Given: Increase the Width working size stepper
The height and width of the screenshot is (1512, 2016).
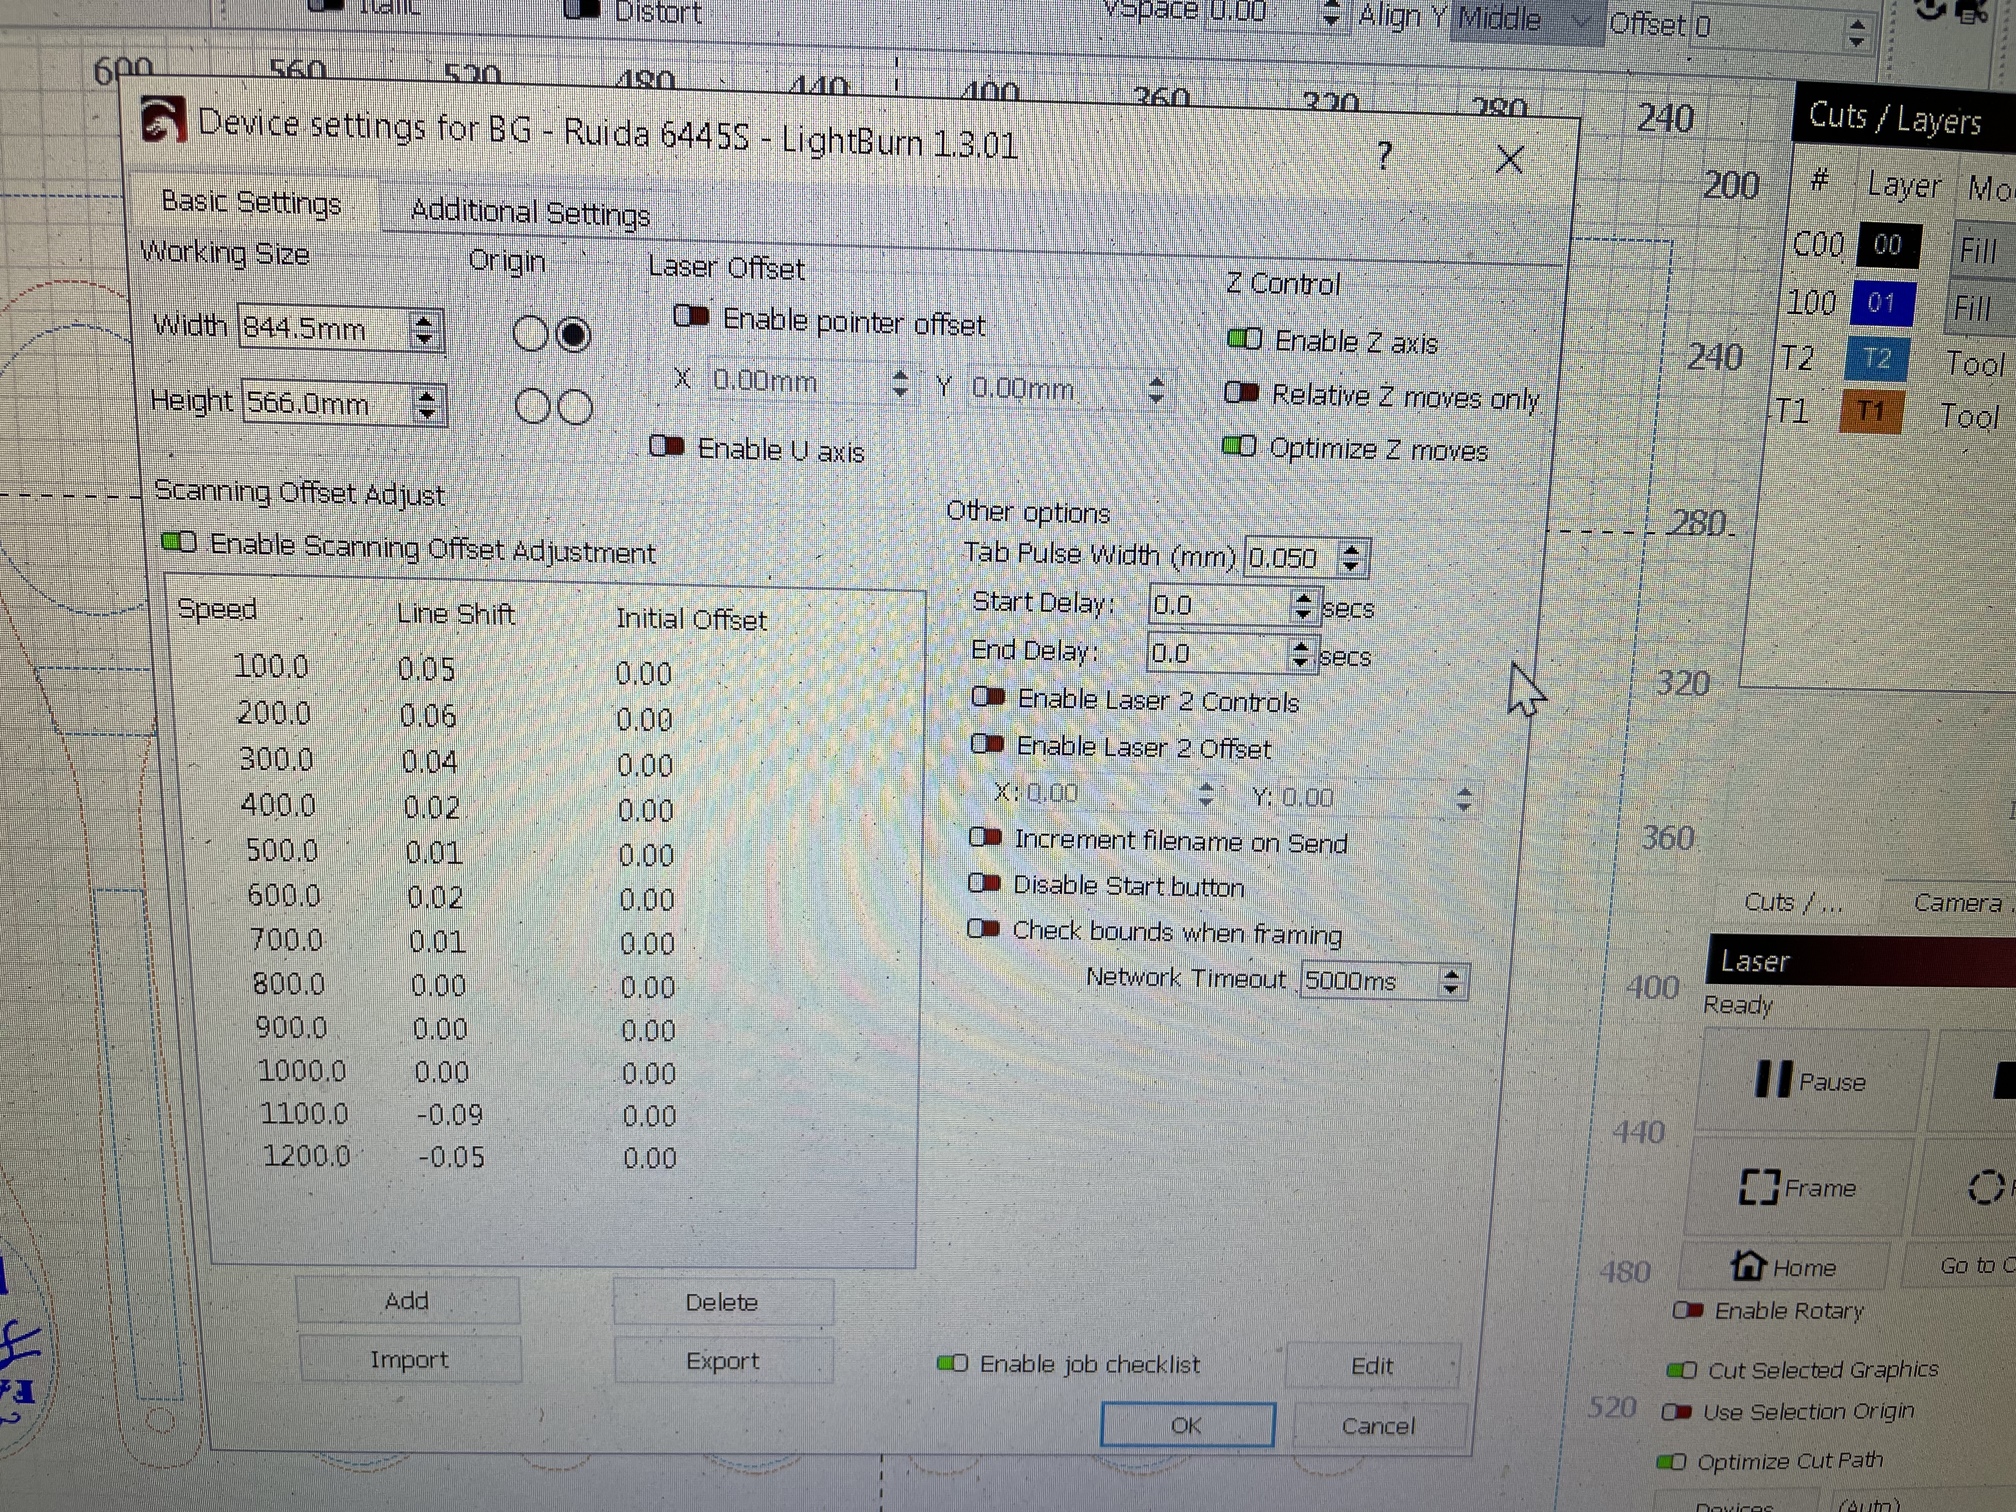Looking at the screenshot, I should [424, 320].
